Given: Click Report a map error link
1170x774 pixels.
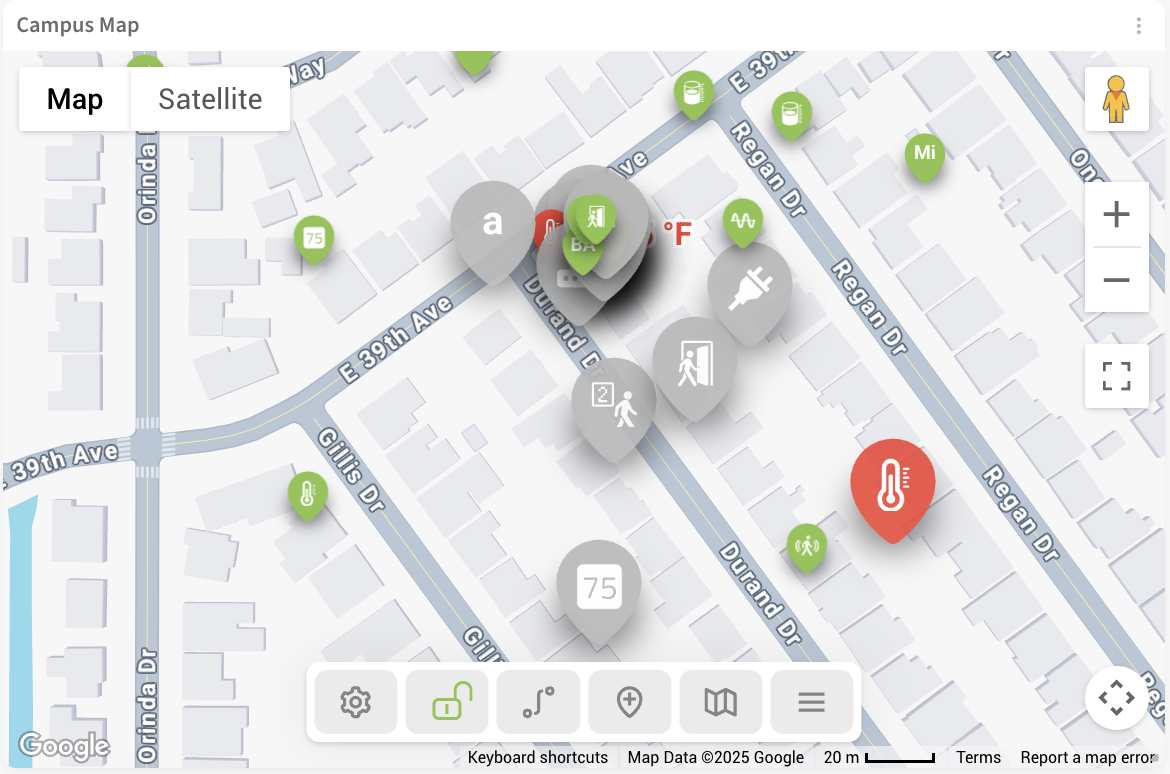Looking at the screenshot, I should click(x=1088, y=758).
